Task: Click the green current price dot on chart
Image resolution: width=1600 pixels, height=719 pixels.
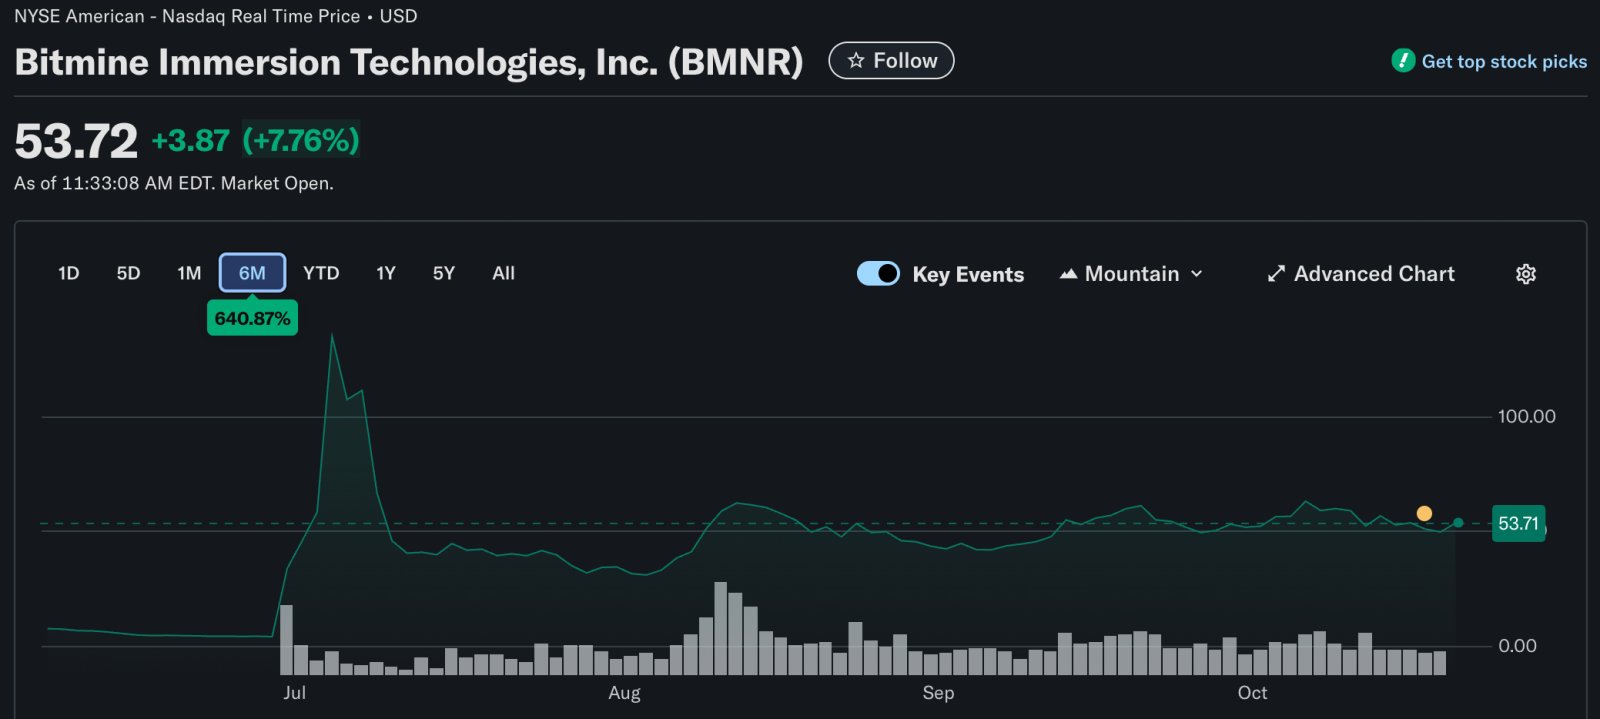Action: pyautogui.click(x=1458, y=523)
